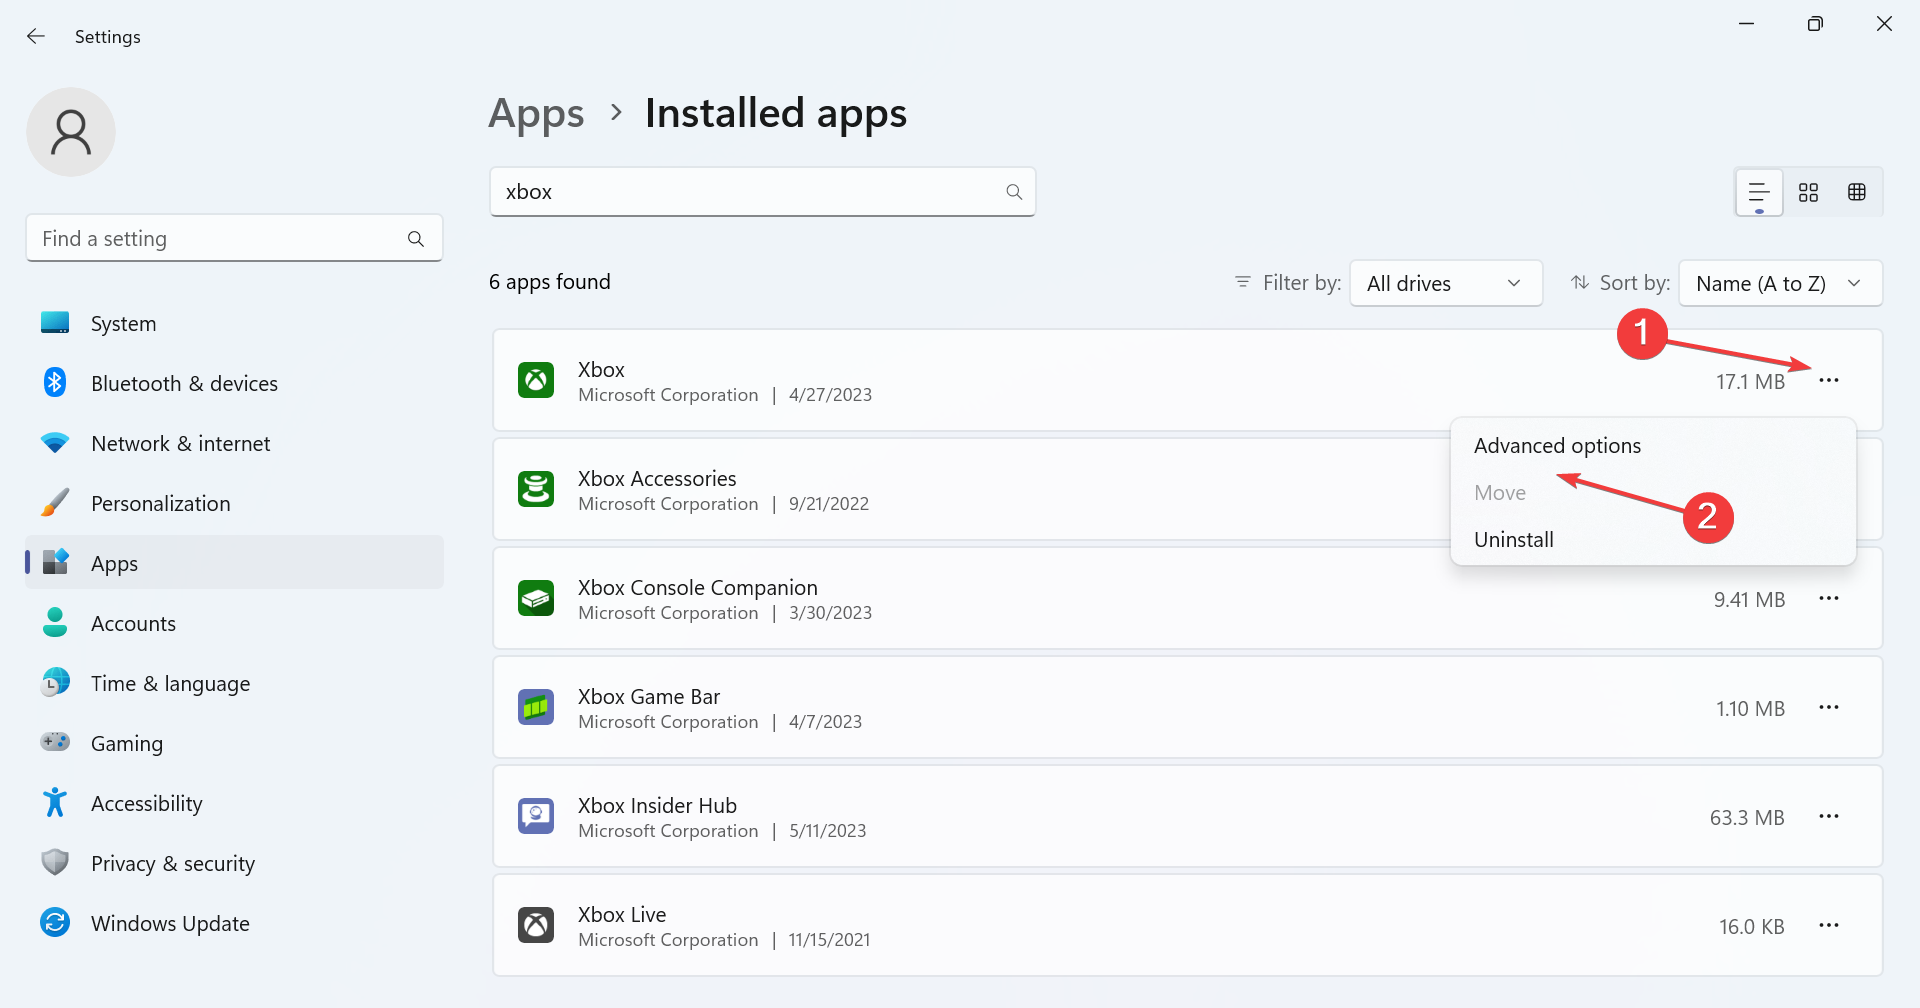Viewport: 1920px width, 1008px height.
Task: Open the Filter by All drives dropdown
Action: point(1446,283)
